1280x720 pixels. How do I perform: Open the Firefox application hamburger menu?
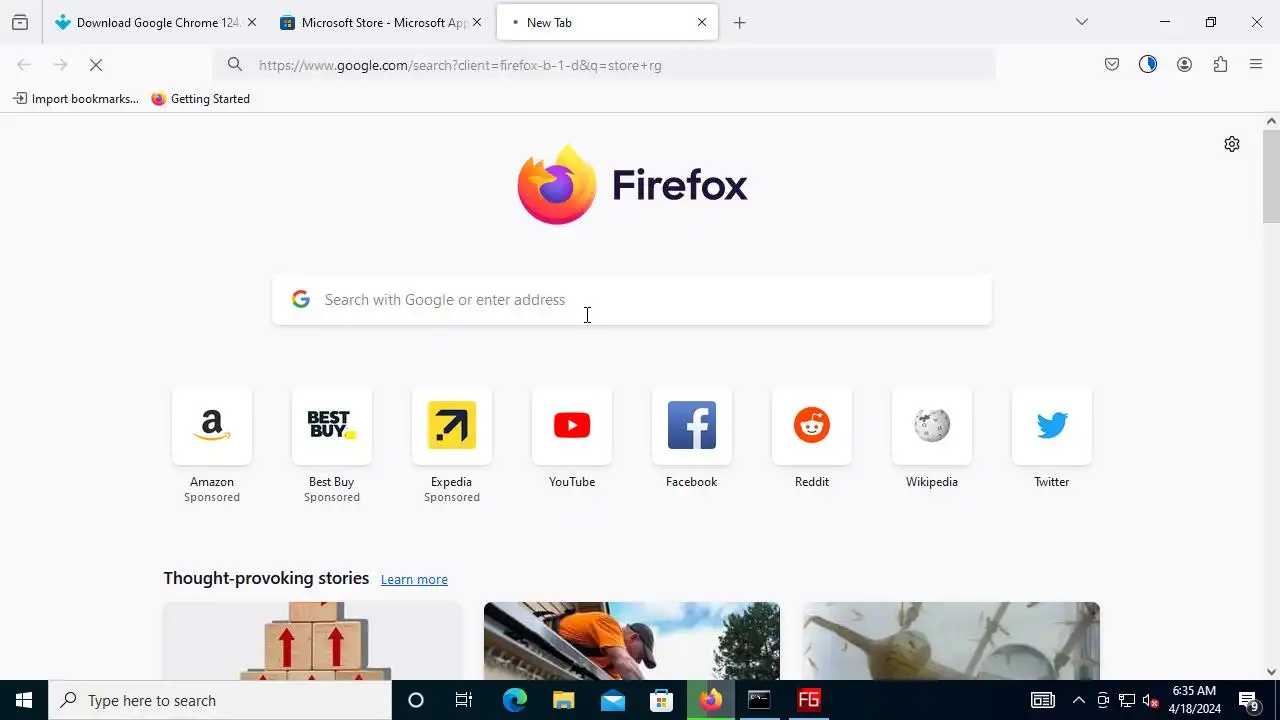pyautogui.click(x=1256, y=65)
